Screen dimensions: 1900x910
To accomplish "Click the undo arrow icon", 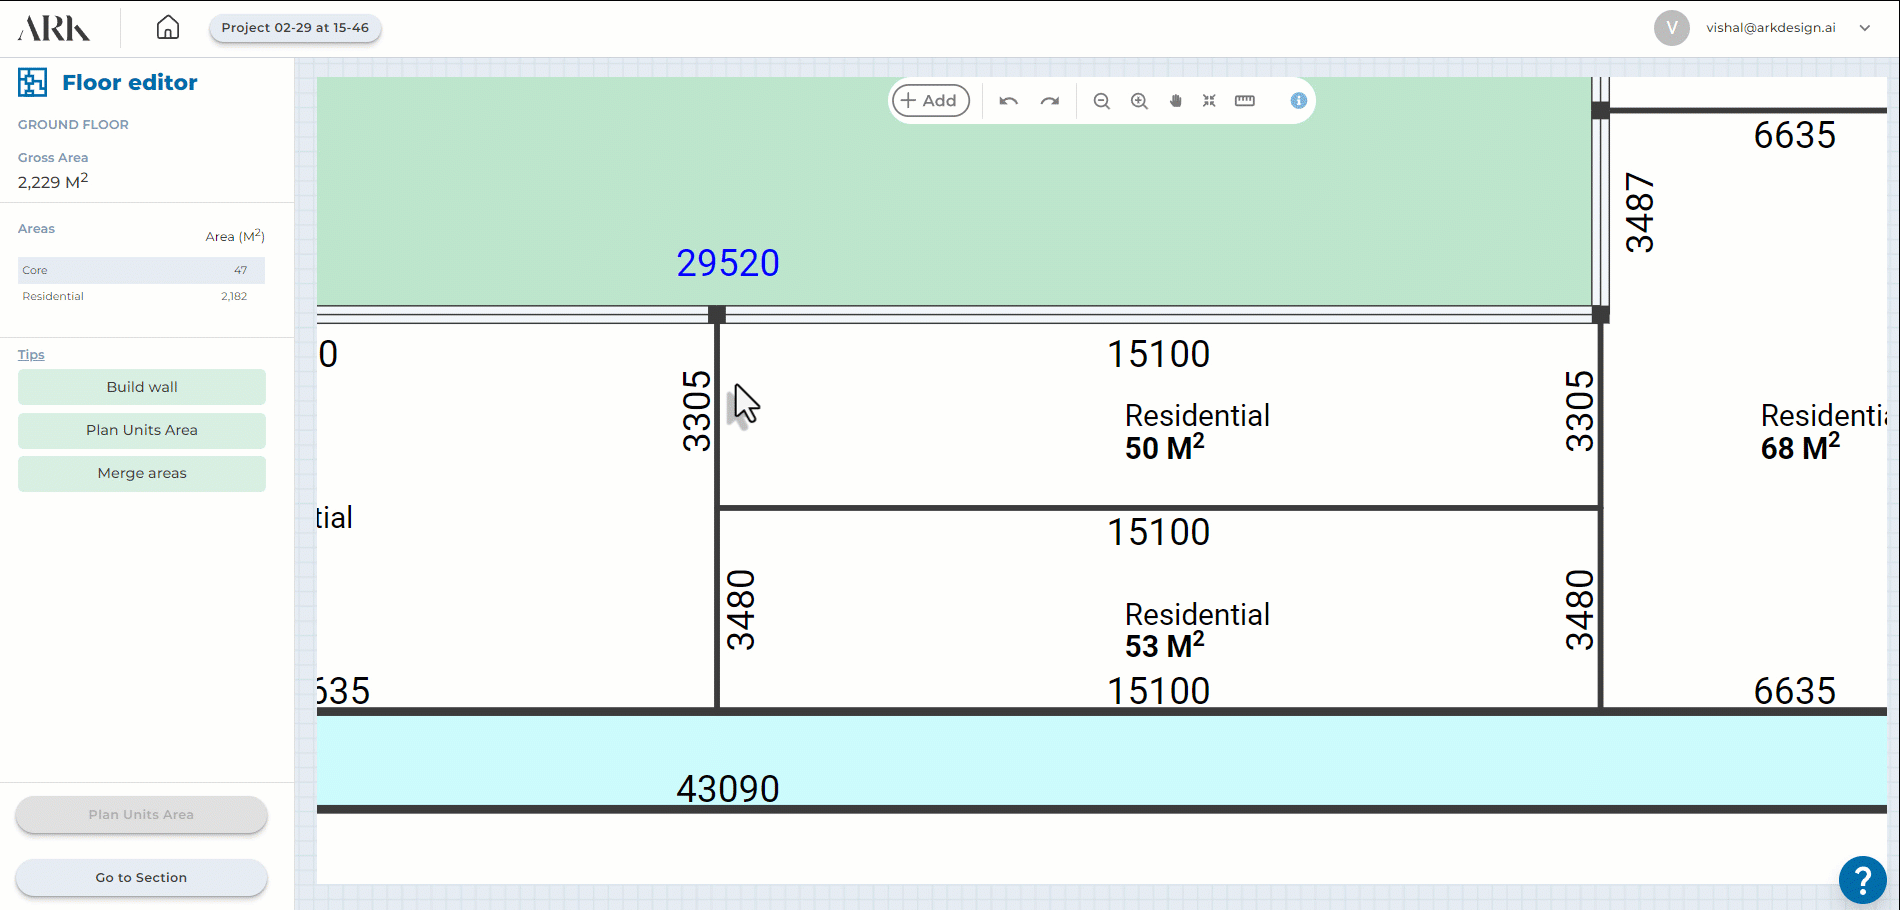I will click(1008, 101).
